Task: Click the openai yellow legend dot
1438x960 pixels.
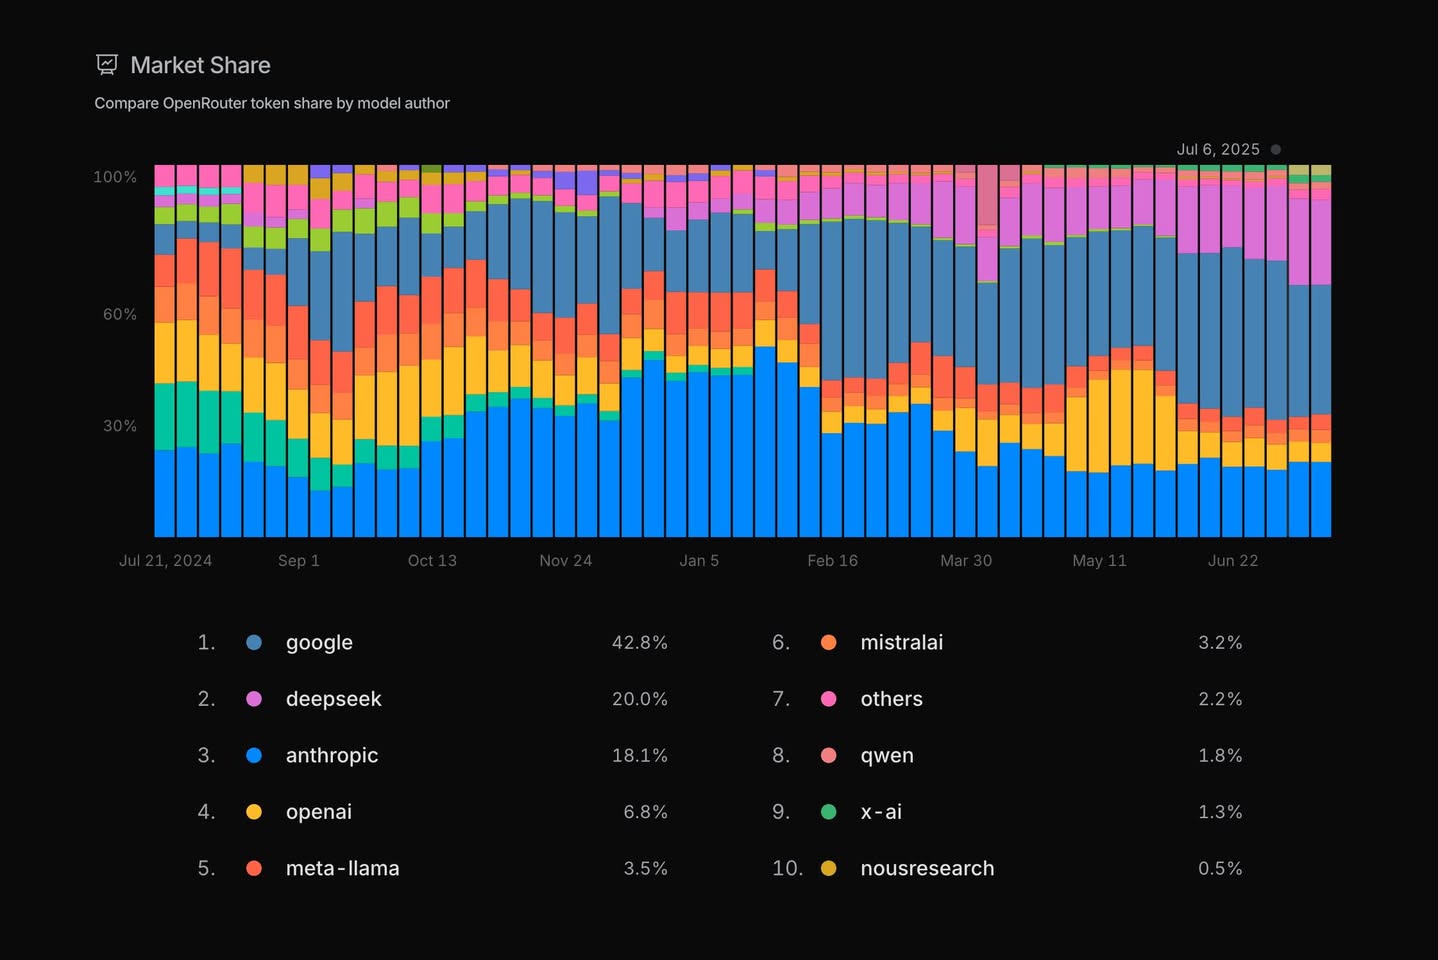Action: [x=254, y=812]
